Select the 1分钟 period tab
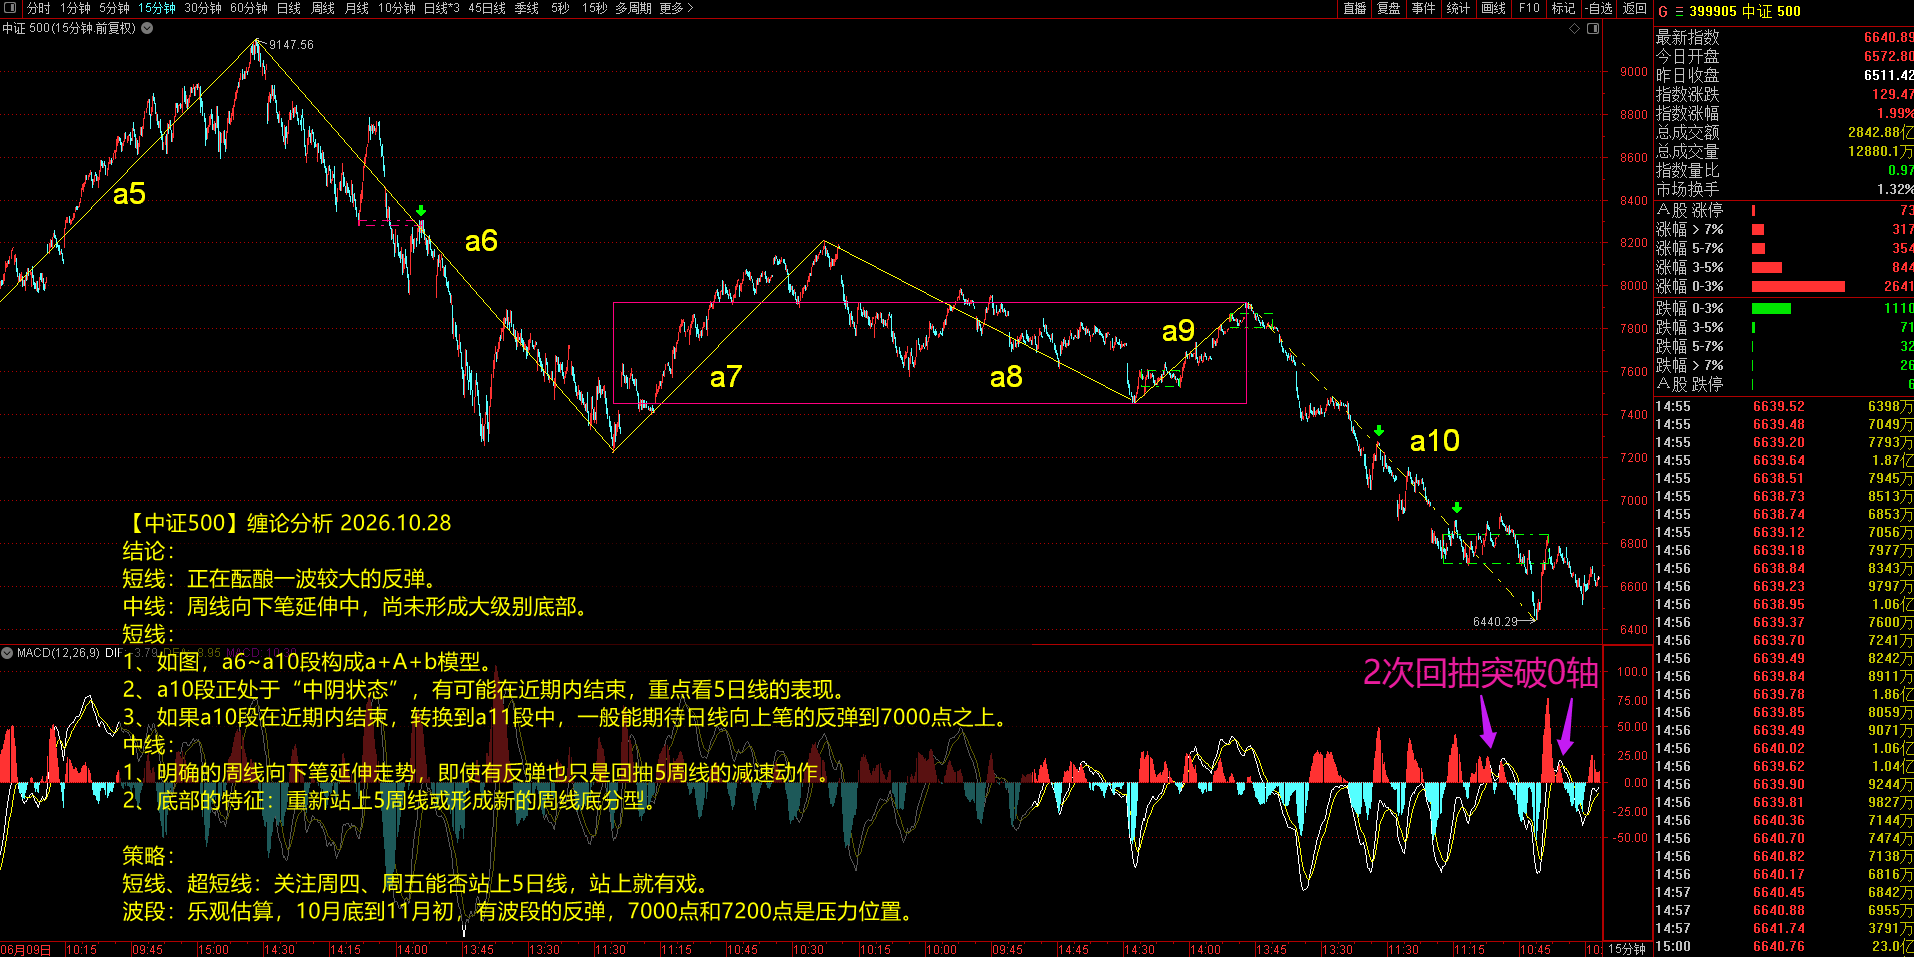 75,8
